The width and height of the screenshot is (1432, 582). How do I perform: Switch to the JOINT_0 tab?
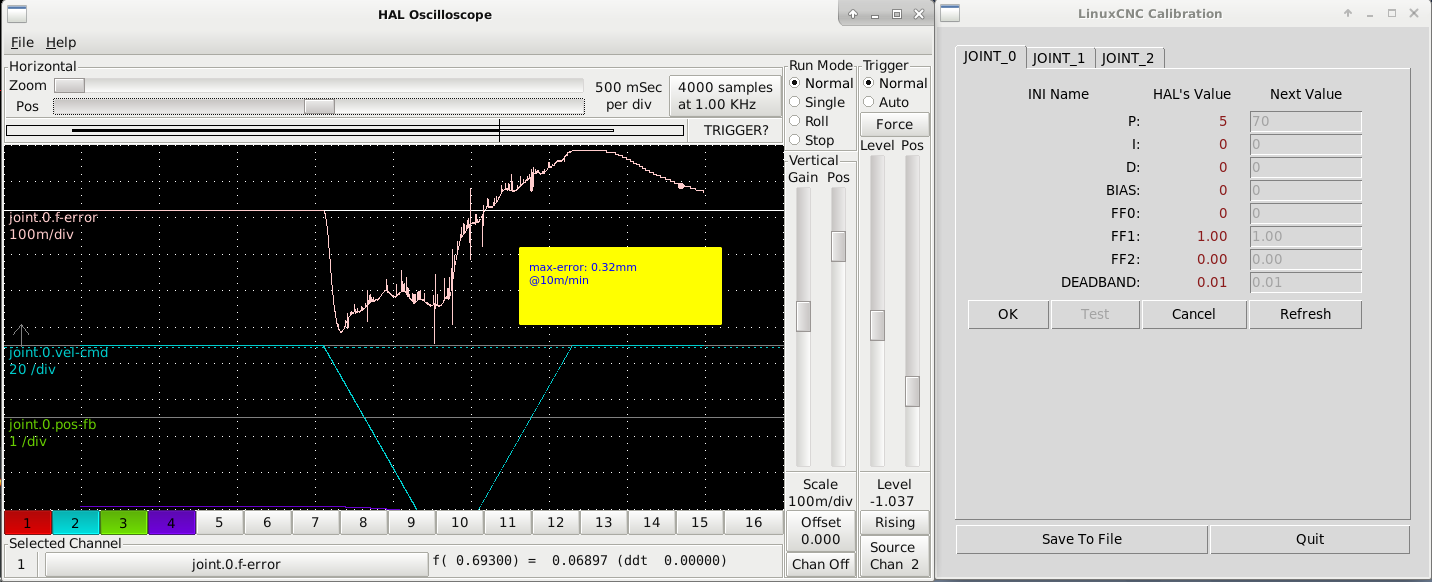pos(990,57)
